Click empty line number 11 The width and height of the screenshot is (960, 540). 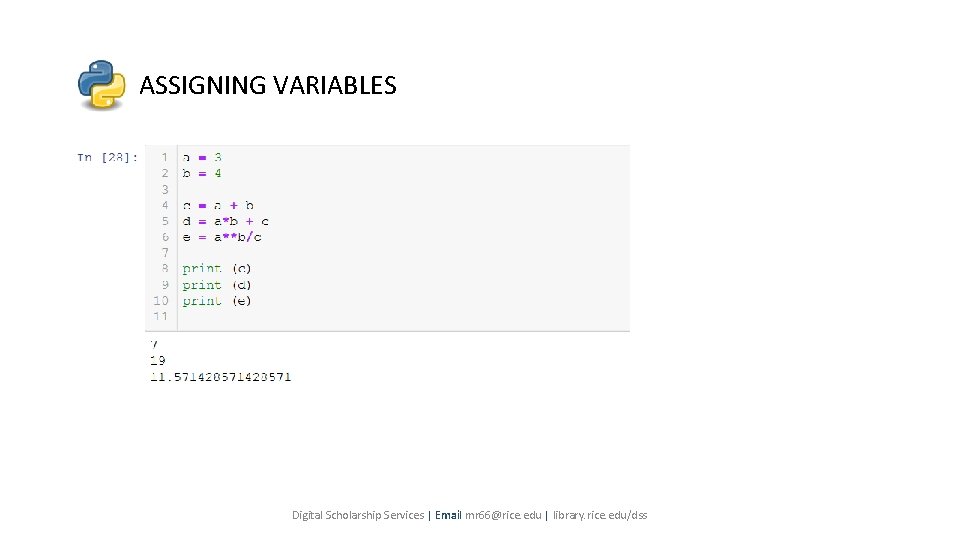tap(160, 317)
